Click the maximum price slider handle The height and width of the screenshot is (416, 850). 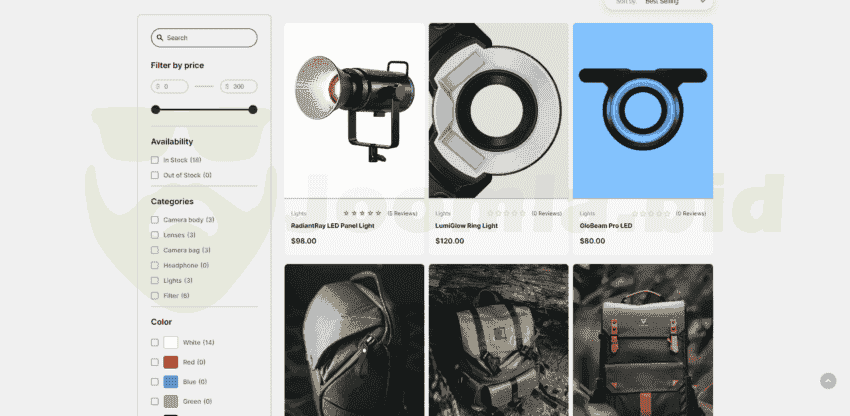(253, 110)
